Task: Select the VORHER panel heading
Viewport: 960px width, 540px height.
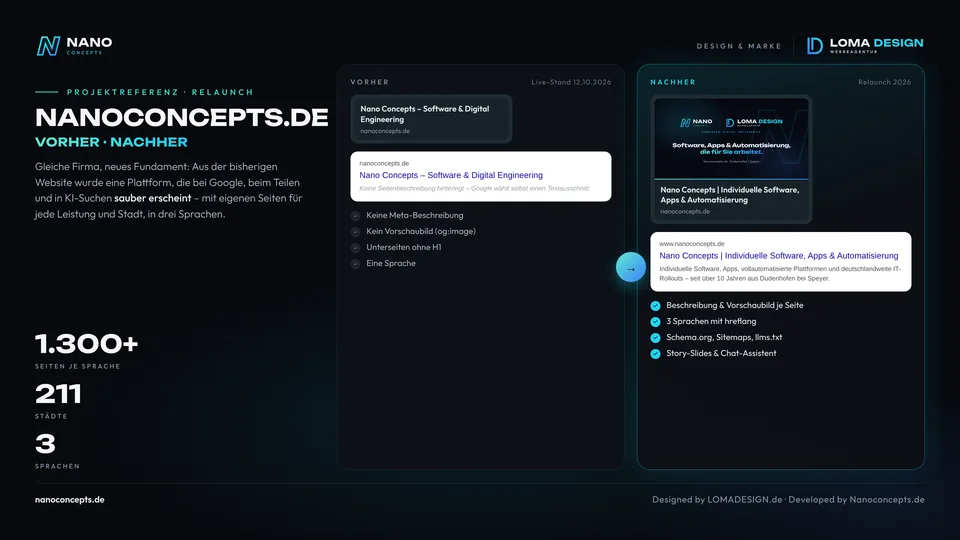Action: click(x=370, y=82)
